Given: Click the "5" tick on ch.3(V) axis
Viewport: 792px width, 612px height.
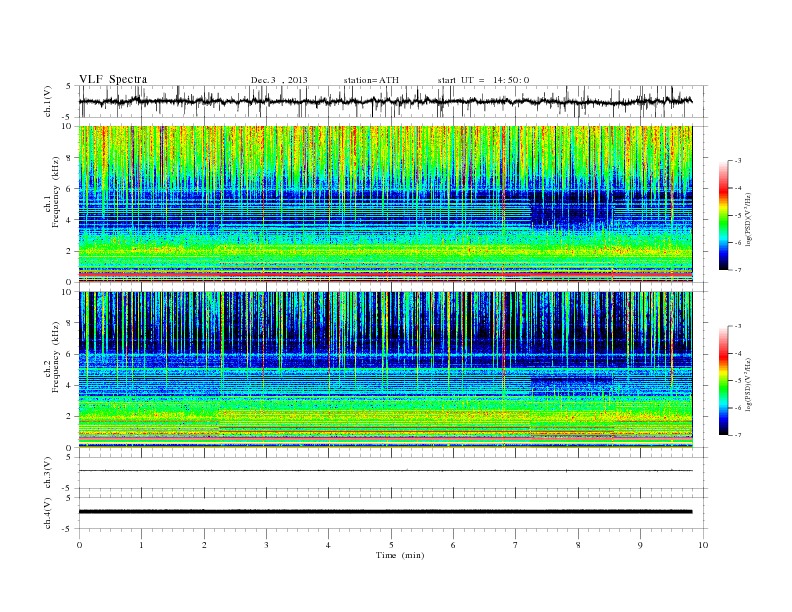Looking at the screenshot, I should pos(69,457).
